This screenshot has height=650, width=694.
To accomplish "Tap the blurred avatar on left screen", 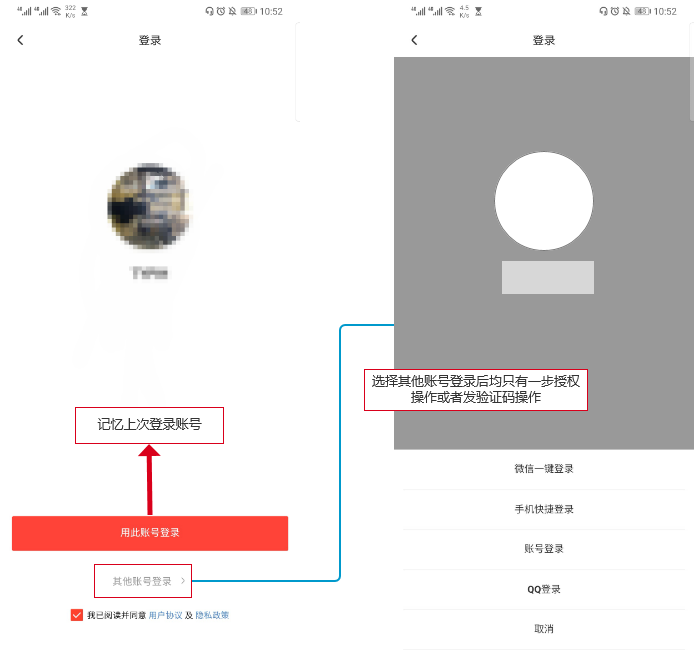I will (x=149, y=206).
